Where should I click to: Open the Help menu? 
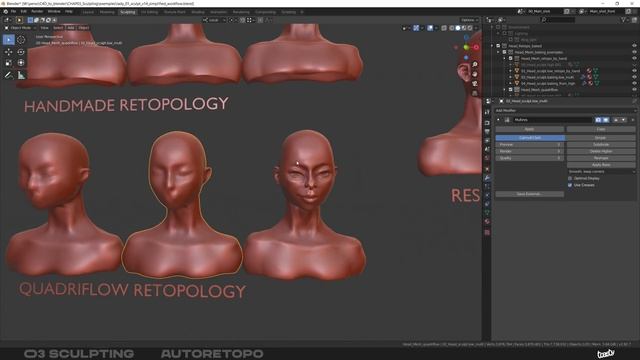[69, 12]
